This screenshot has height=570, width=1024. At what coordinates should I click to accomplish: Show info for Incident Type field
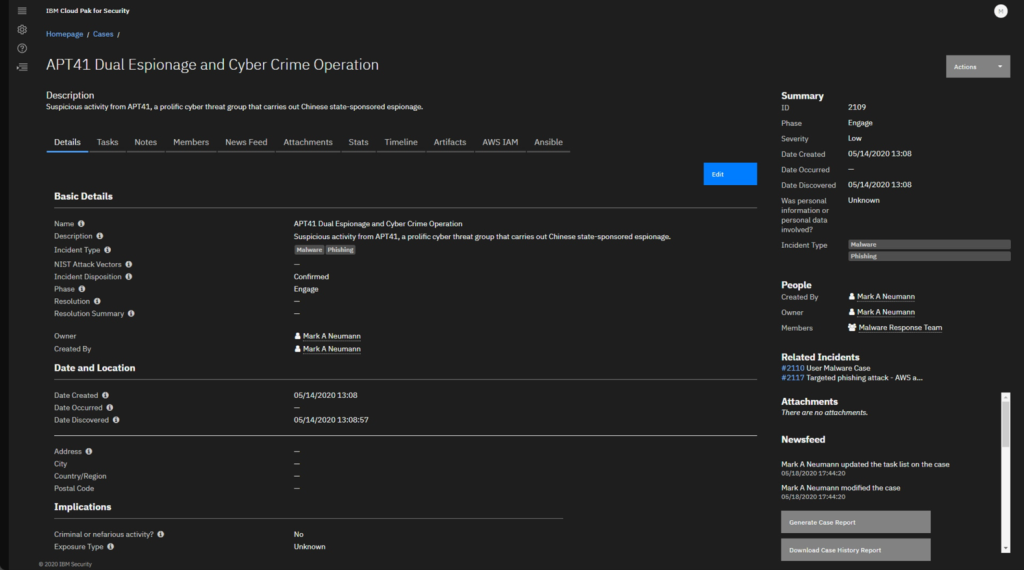[x=107, y=250]
